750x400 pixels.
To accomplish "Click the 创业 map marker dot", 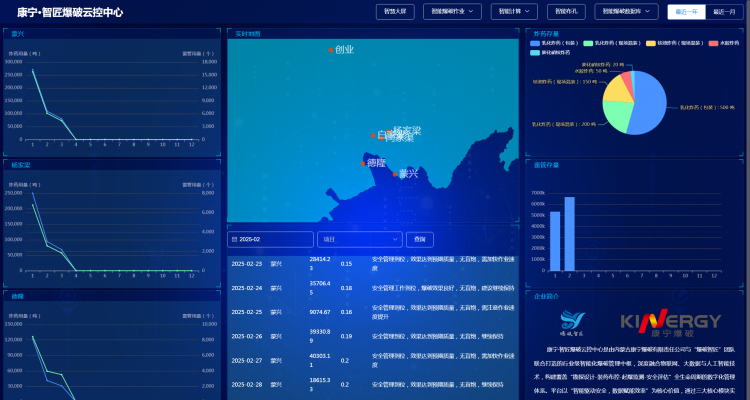I will click(330, 49).
